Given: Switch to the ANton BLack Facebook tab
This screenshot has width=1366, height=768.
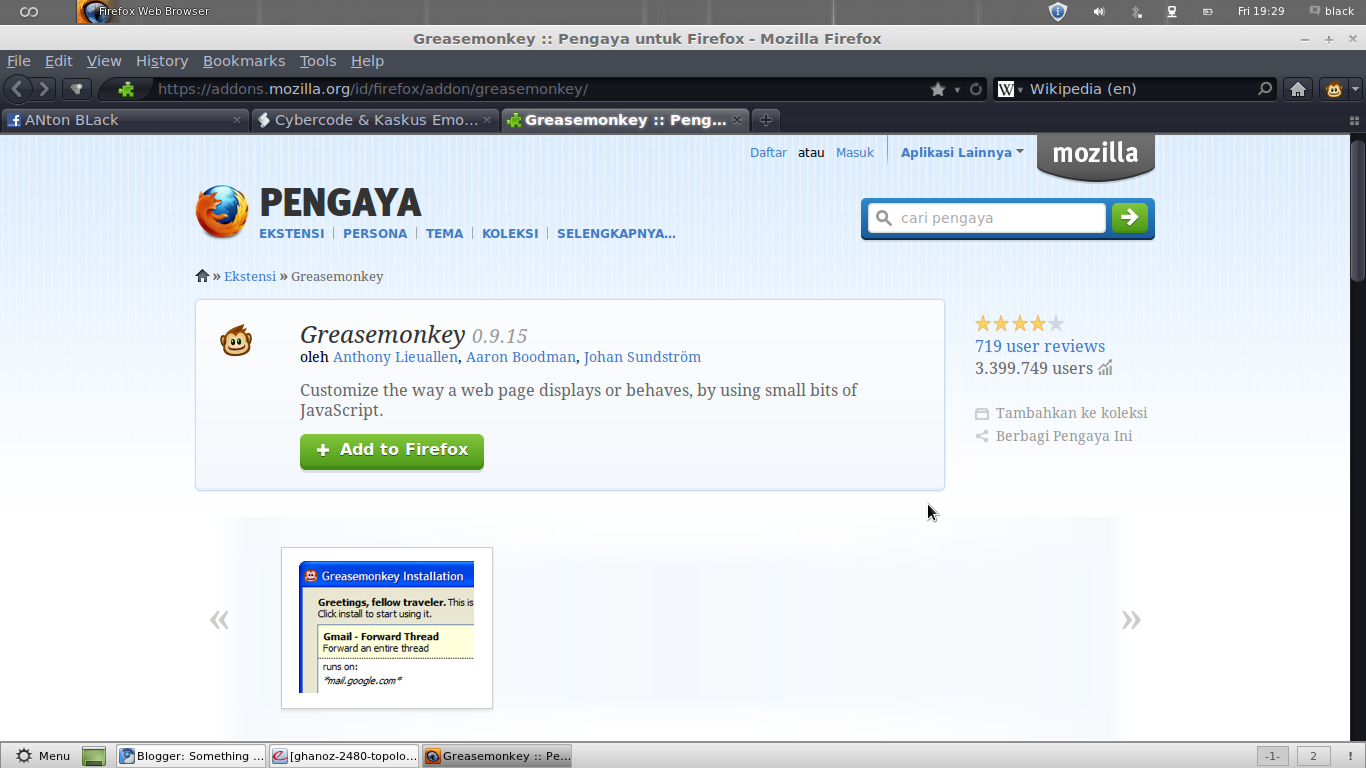Looking at the screenshot, I should [124, 120].
